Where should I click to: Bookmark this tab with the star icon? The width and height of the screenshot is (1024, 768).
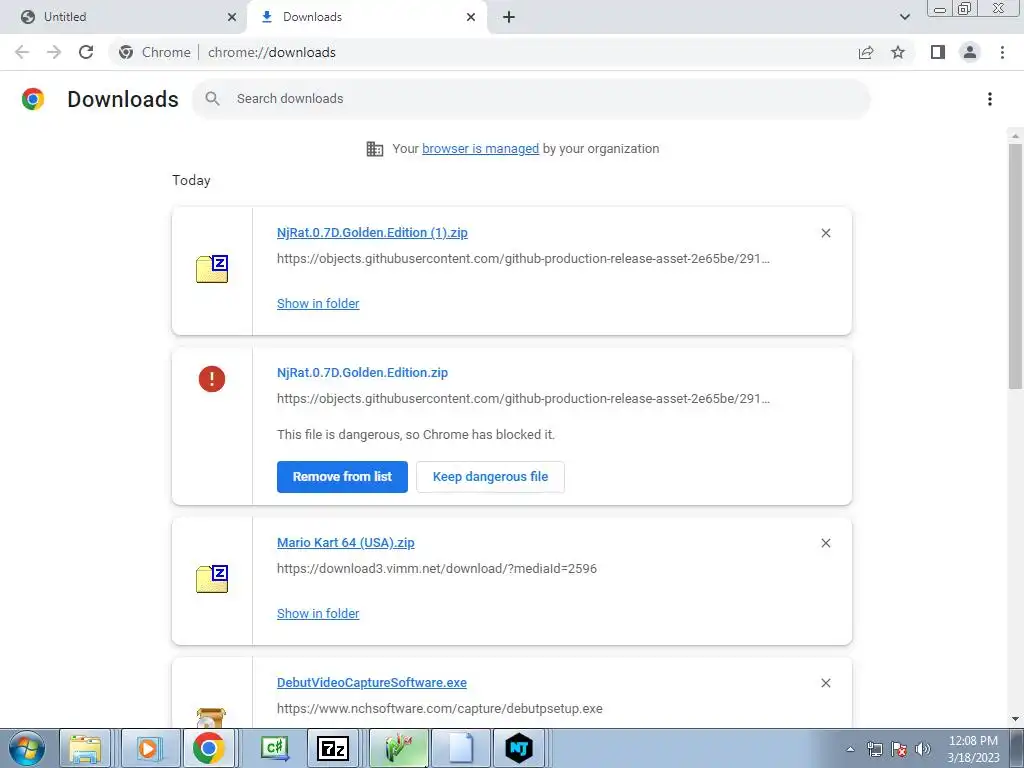click(898, 52)
